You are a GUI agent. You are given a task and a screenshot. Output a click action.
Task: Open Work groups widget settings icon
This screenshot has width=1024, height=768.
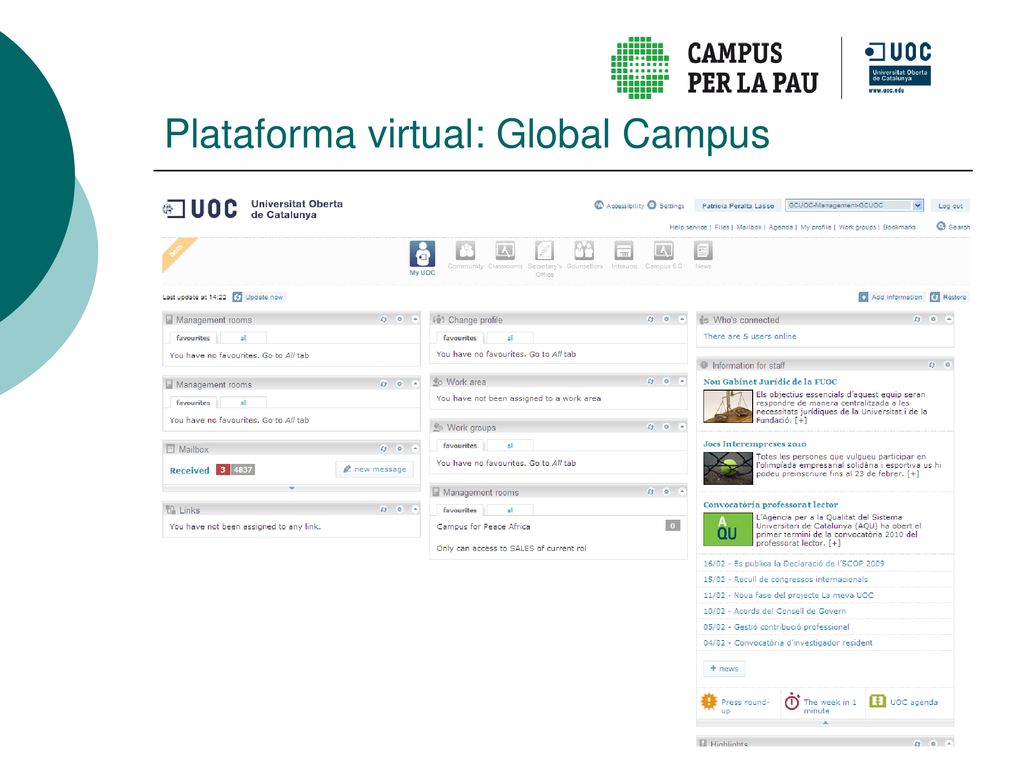pos(667,427)
